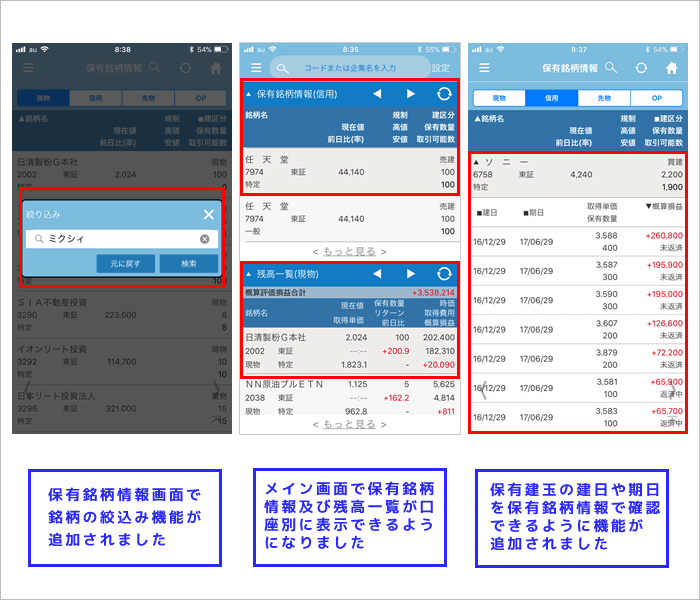Select row with 概算損益 +126,600

tap(578, 329)
